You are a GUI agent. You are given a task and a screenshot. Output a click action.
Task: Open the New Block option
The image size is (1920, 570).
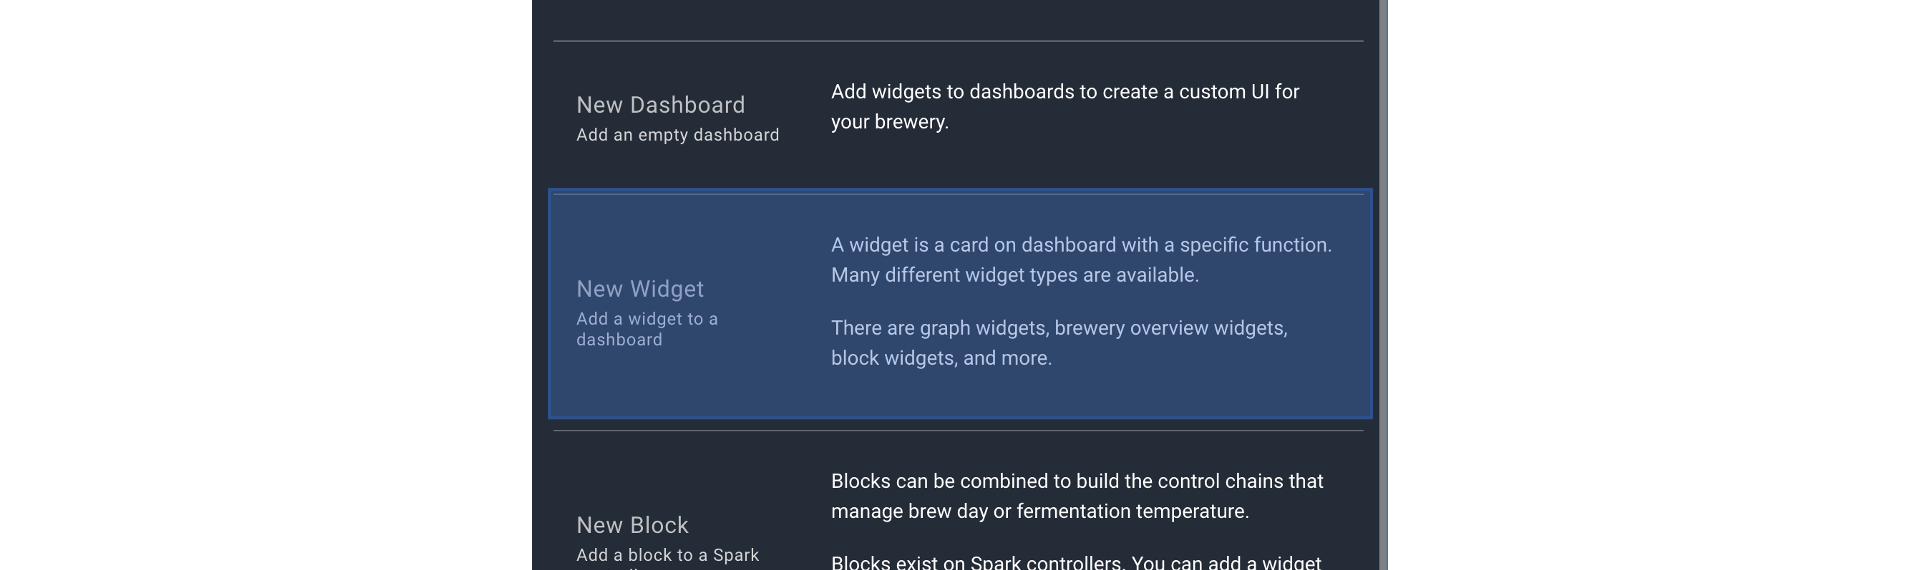pos(632,525)
